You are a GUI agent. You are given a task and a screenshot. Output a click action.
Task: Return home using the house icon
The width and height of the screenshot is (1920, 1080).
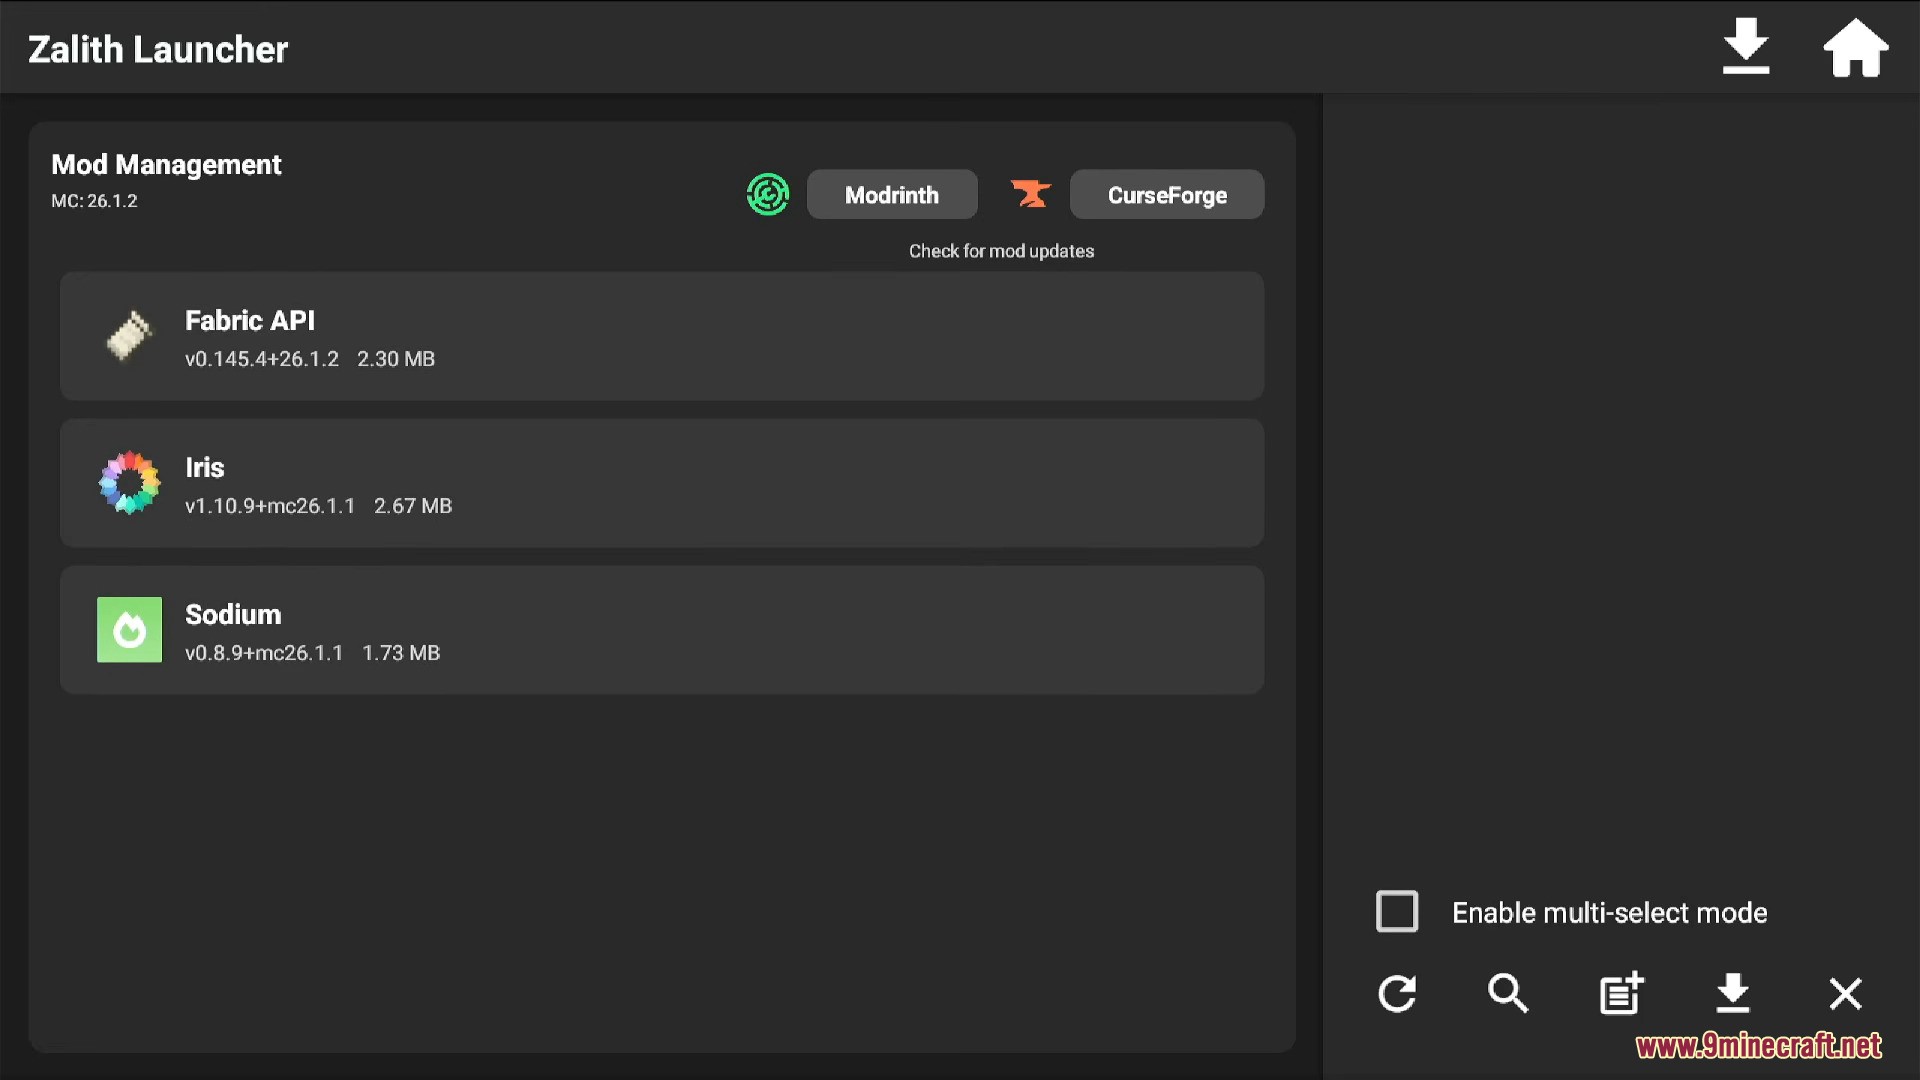[1857, 47]
